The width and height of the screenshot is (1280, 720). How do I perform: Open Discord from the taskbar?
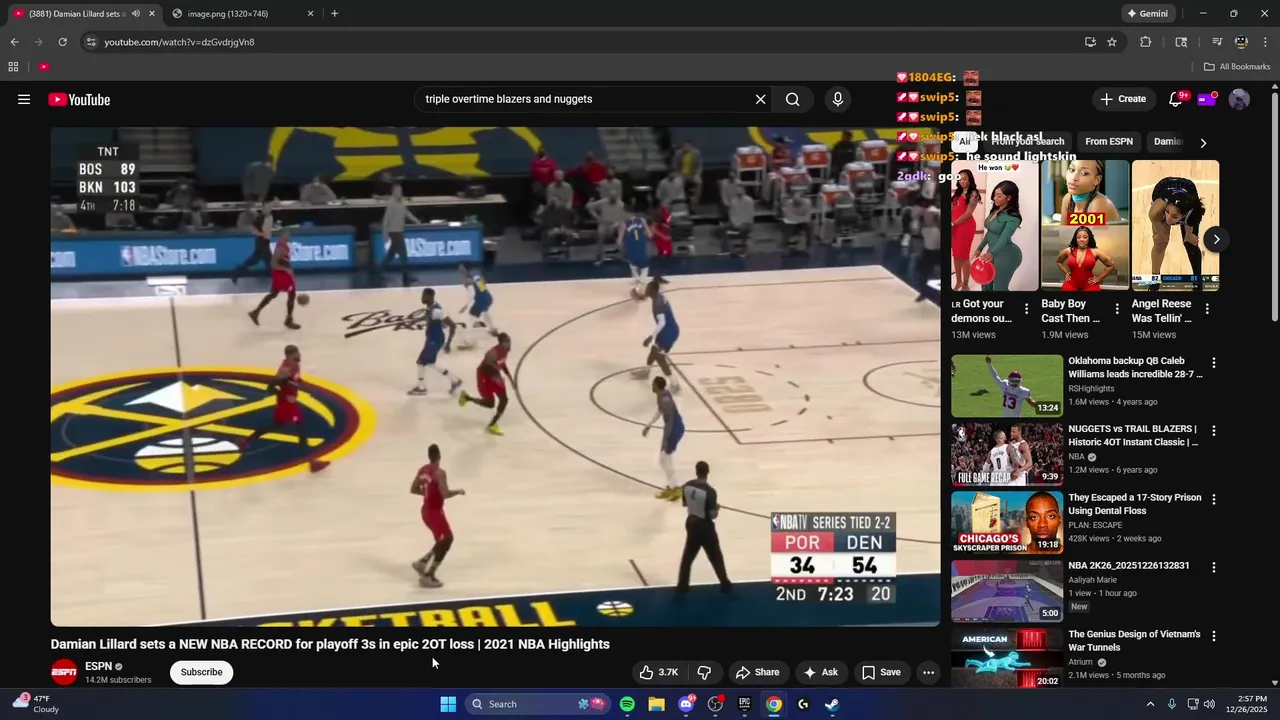coord(686,704)
